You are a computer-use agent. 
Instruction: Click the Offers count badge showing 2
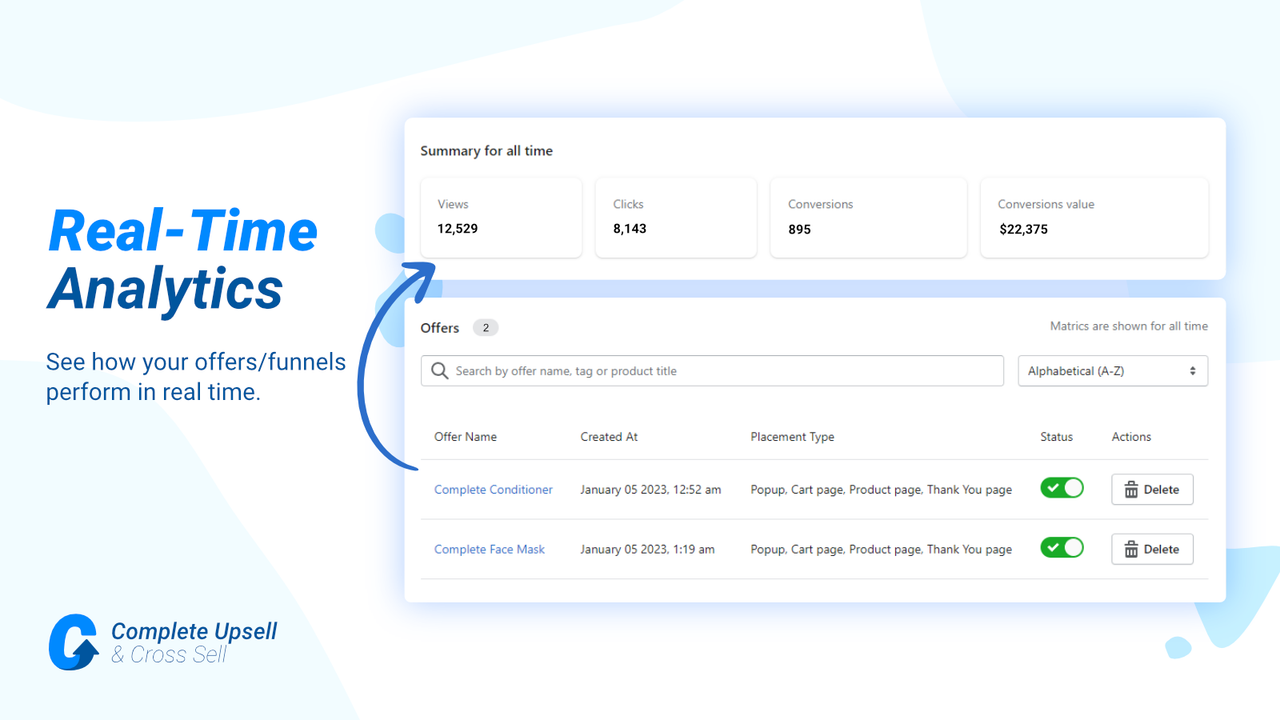[485, 327]
